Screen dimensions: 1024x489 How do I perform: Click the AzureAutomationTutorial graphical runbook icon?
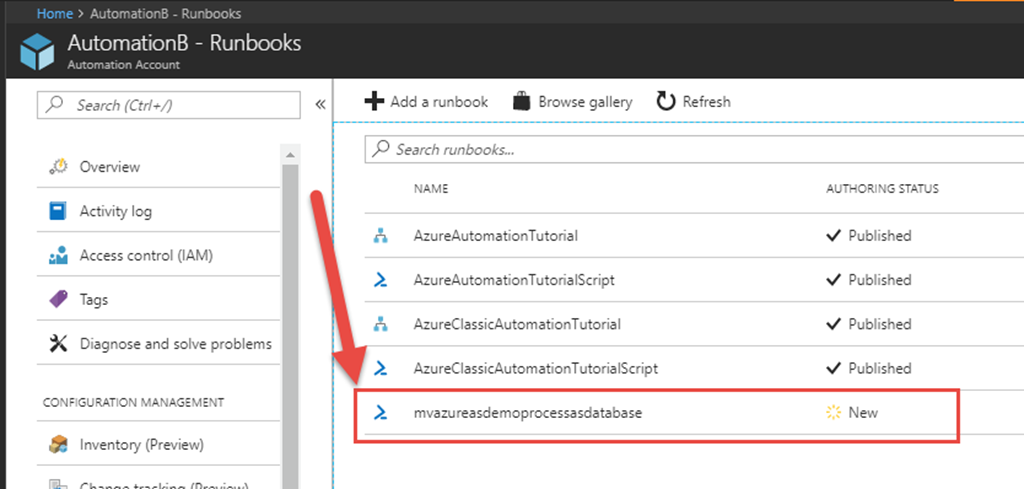(x=380, y=236)
